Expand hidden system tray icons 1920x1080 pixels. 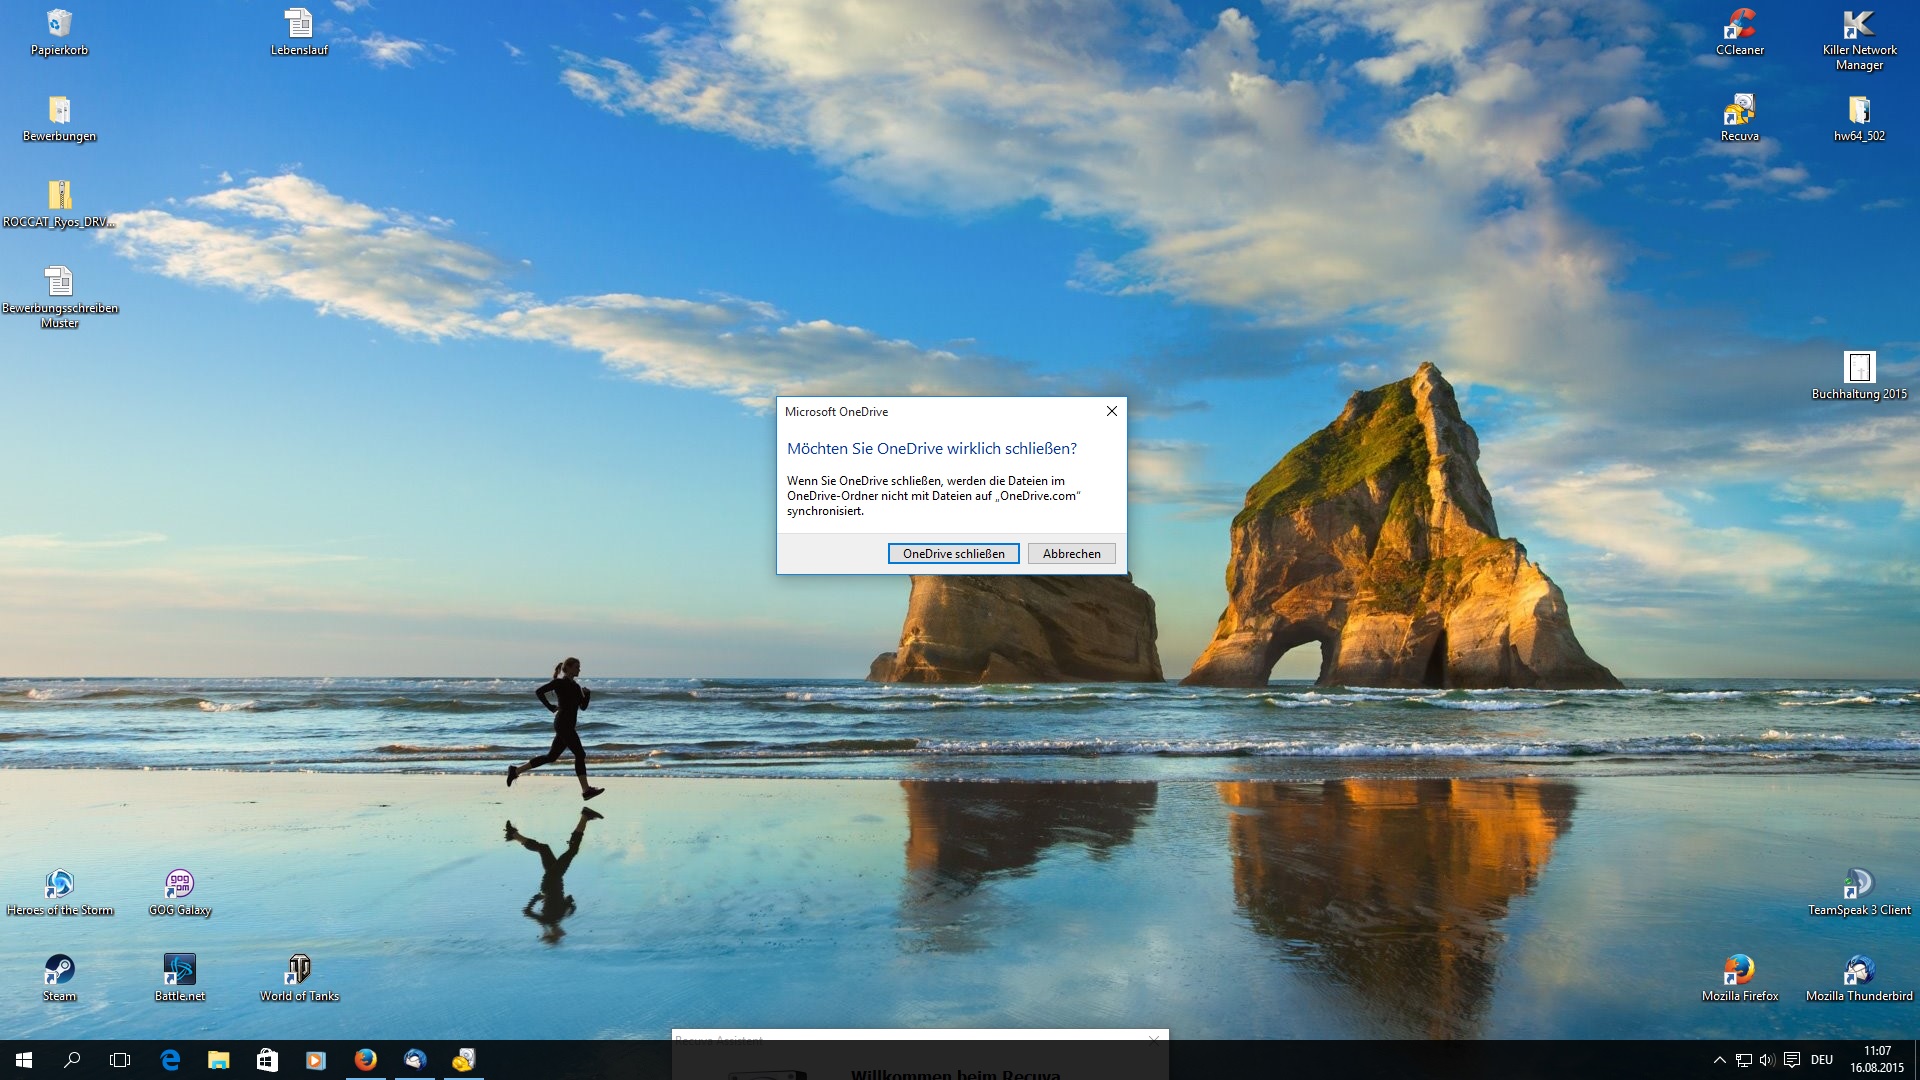[x=1719, y=1060]
